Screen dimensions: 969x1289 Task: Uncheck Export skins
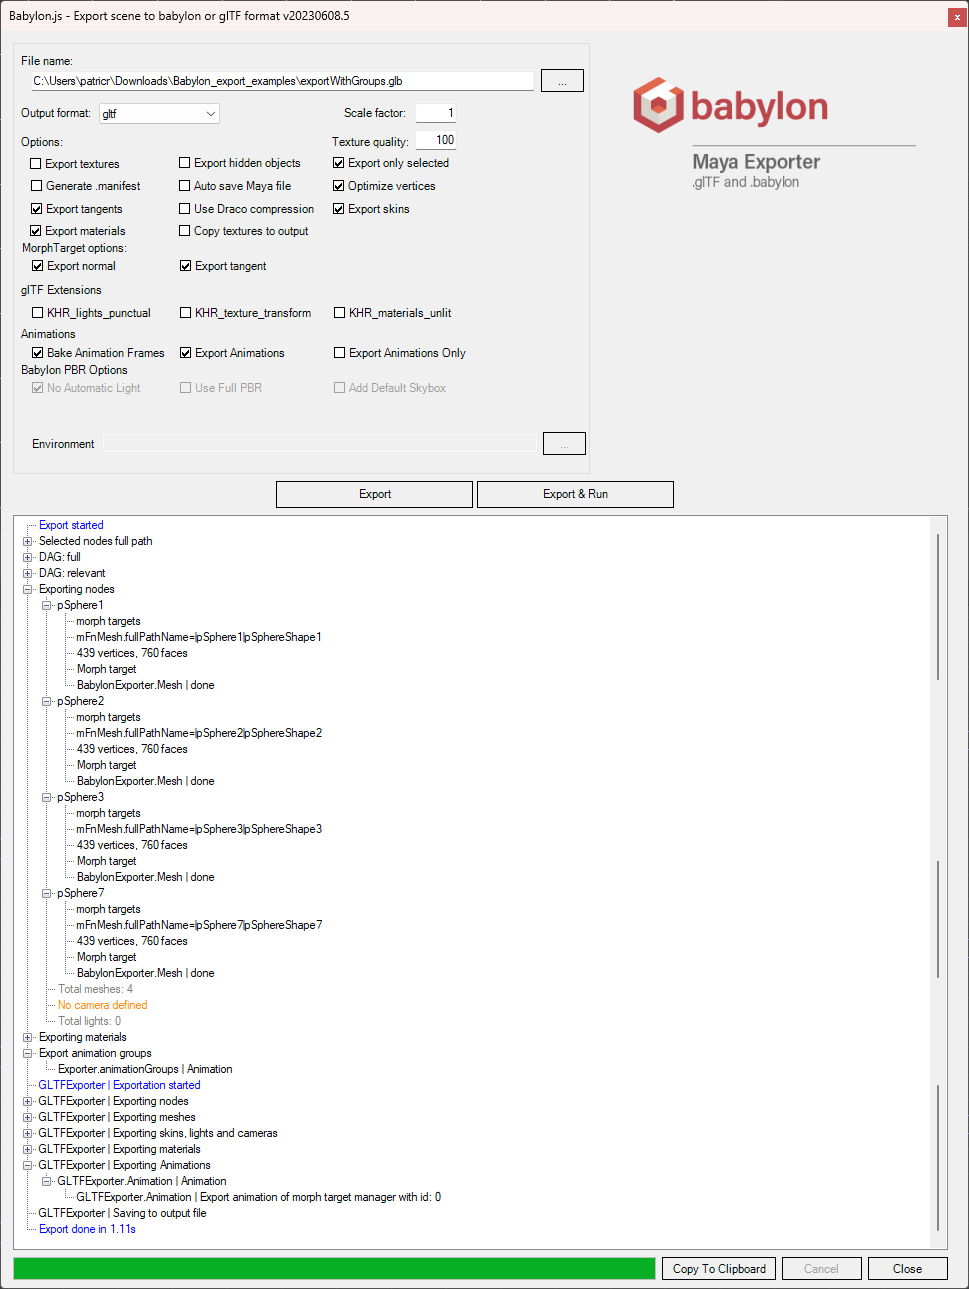point(338,208)
